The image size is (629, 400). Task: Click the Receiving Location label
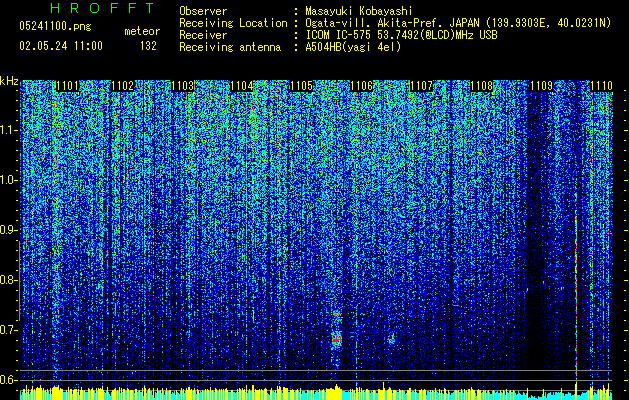tap(233, 23)
